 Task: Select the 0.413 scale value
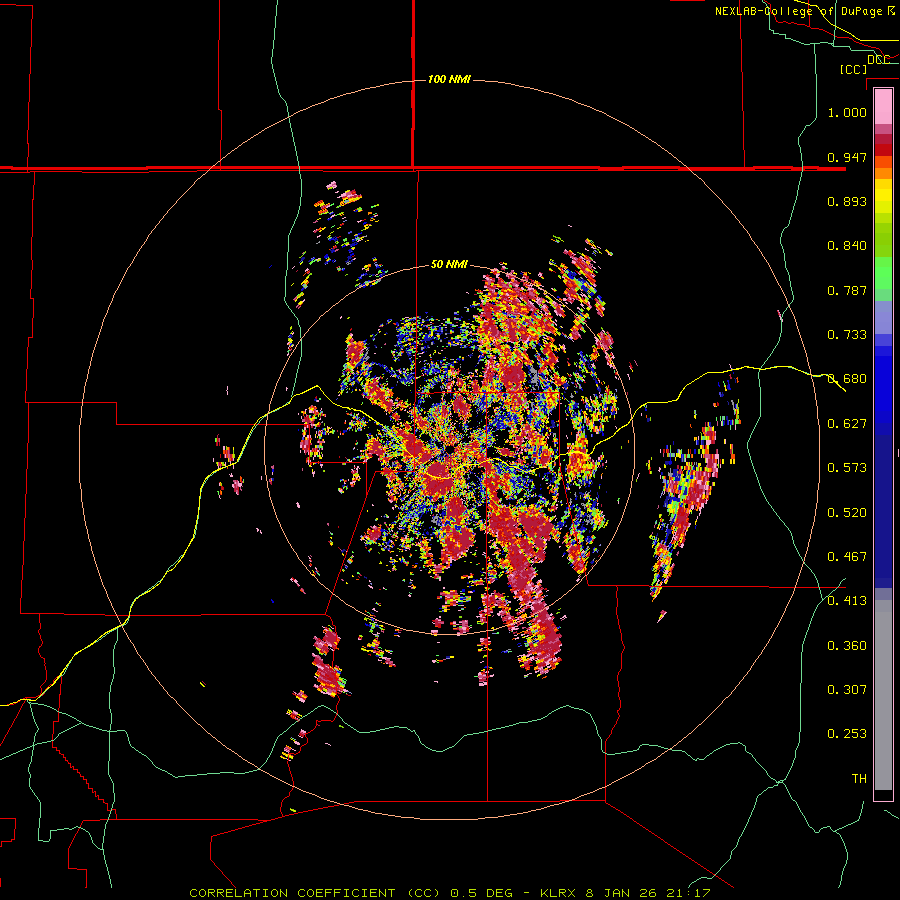coord(847,601)
